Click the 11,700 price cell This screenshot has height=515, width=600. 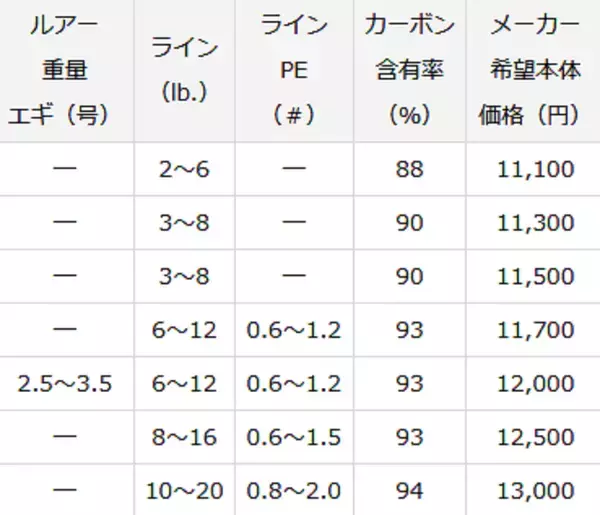[535, 329]
